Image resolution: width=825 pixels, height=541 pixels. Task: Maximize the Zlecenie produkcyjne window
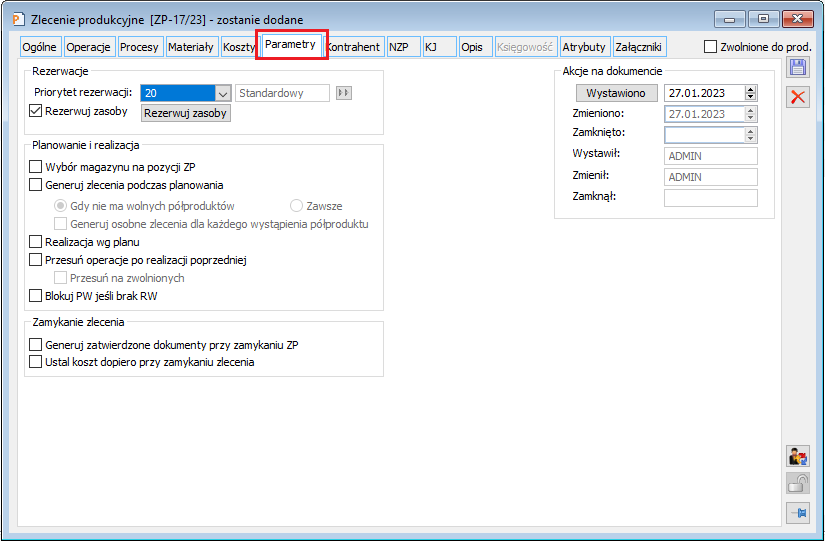[x=763, y=19]
